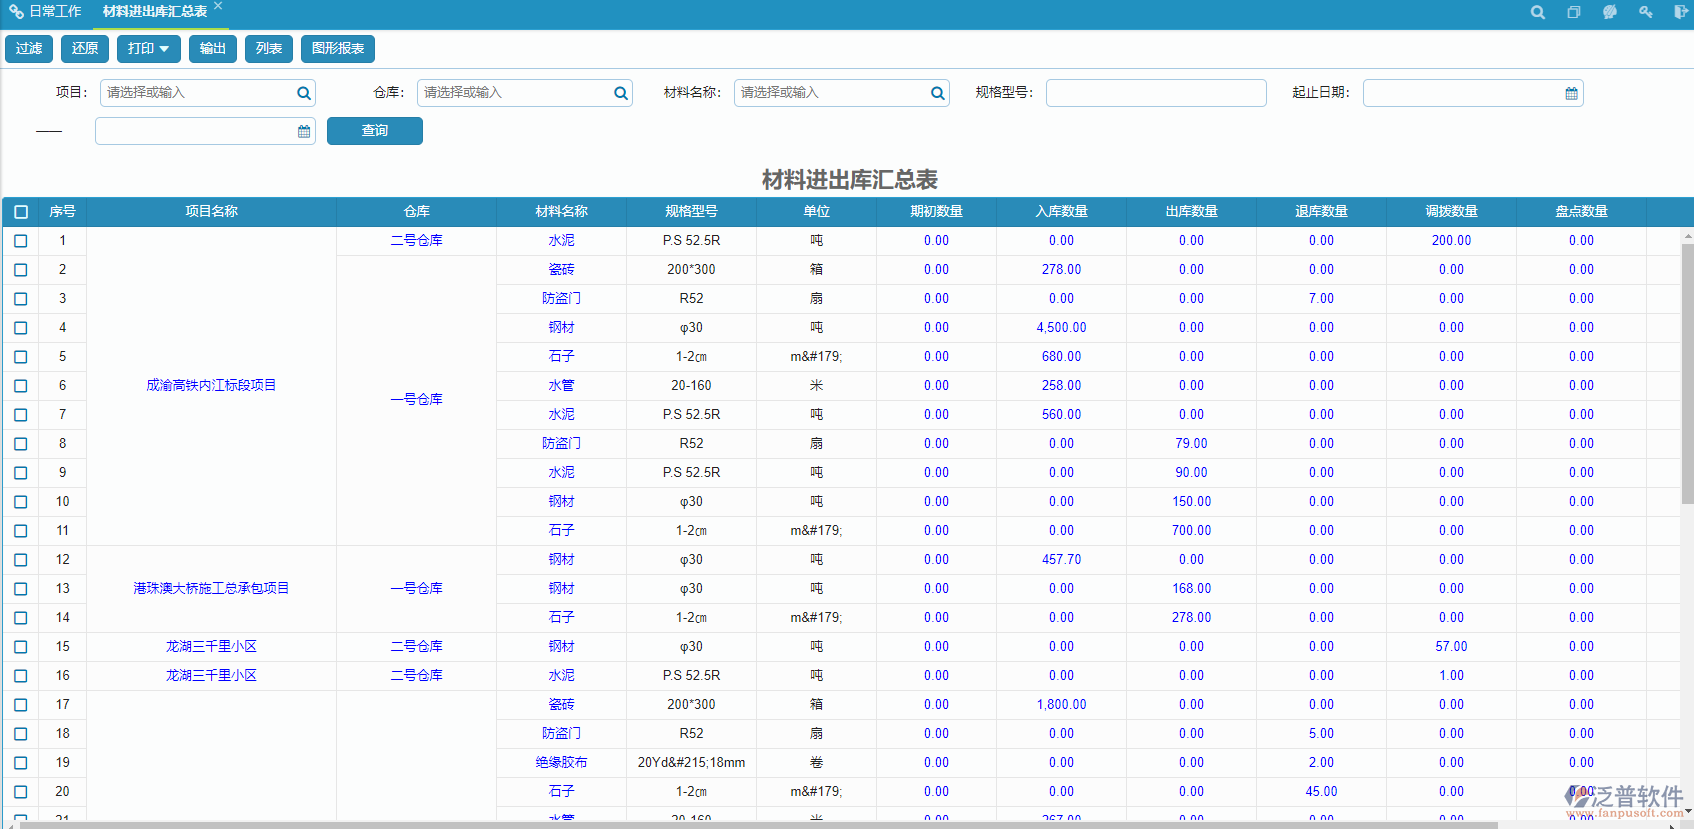This screenshot has width=1694, height=829.
Task: Open the 成渝高铁内江标段项目 link
Action: coord(211,386)
